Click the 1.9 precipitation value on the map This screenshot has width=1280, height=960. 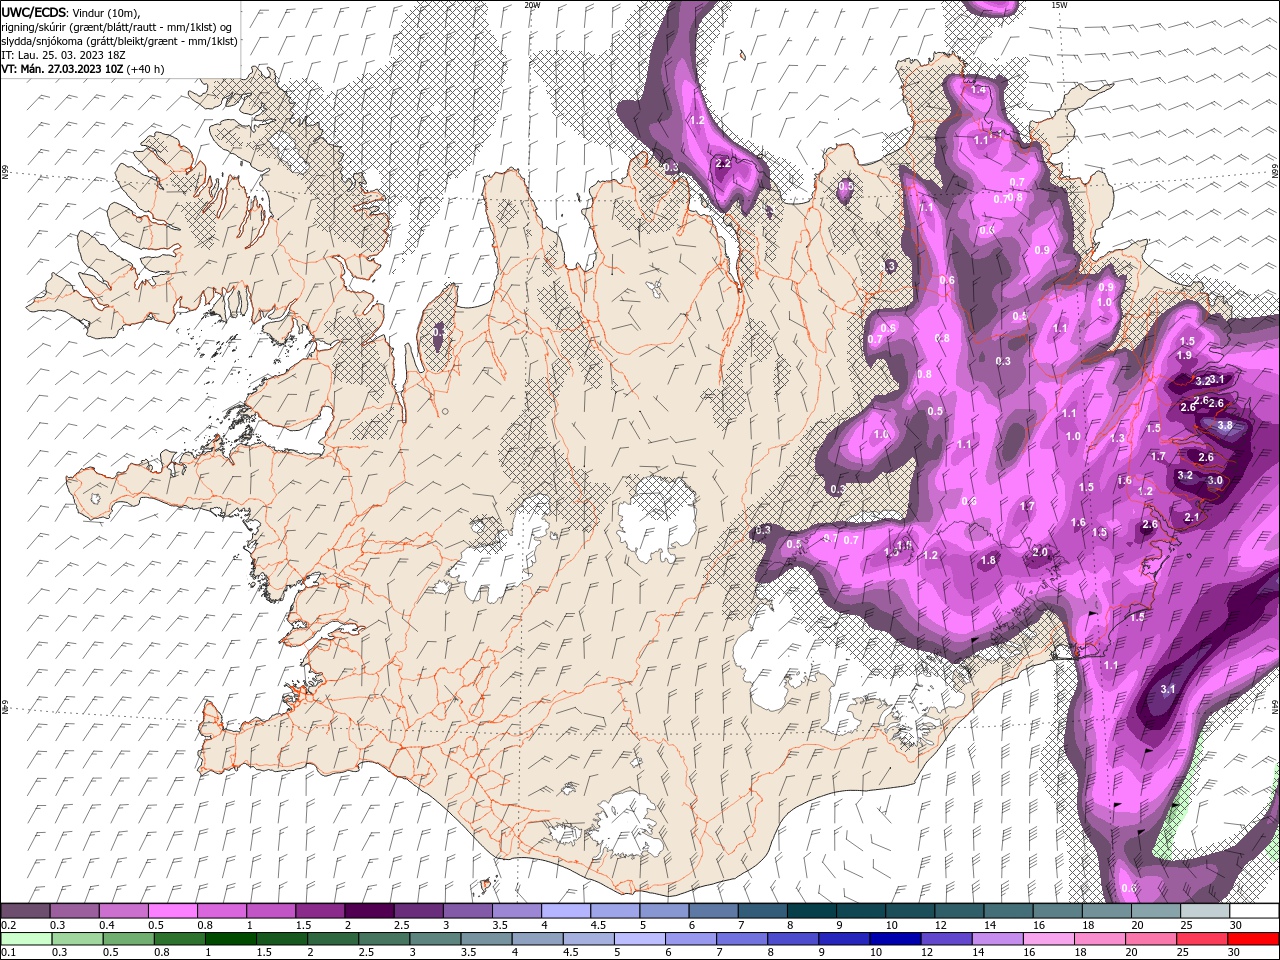[1185, 355]
